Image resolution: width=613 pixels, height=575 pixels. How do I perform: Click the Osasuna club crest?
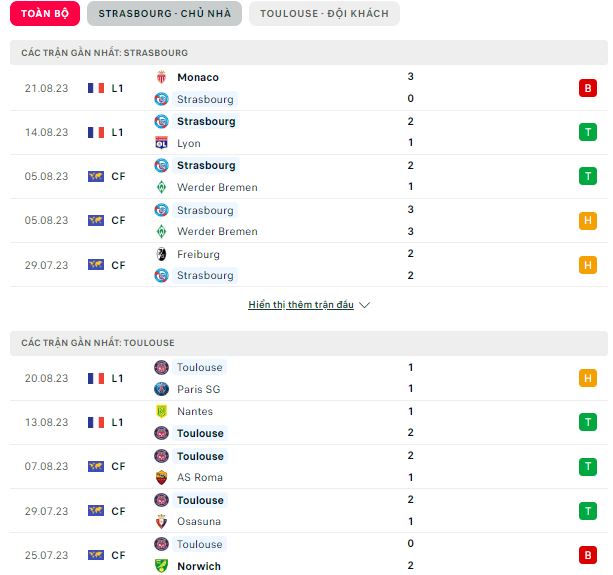(161, 521)
